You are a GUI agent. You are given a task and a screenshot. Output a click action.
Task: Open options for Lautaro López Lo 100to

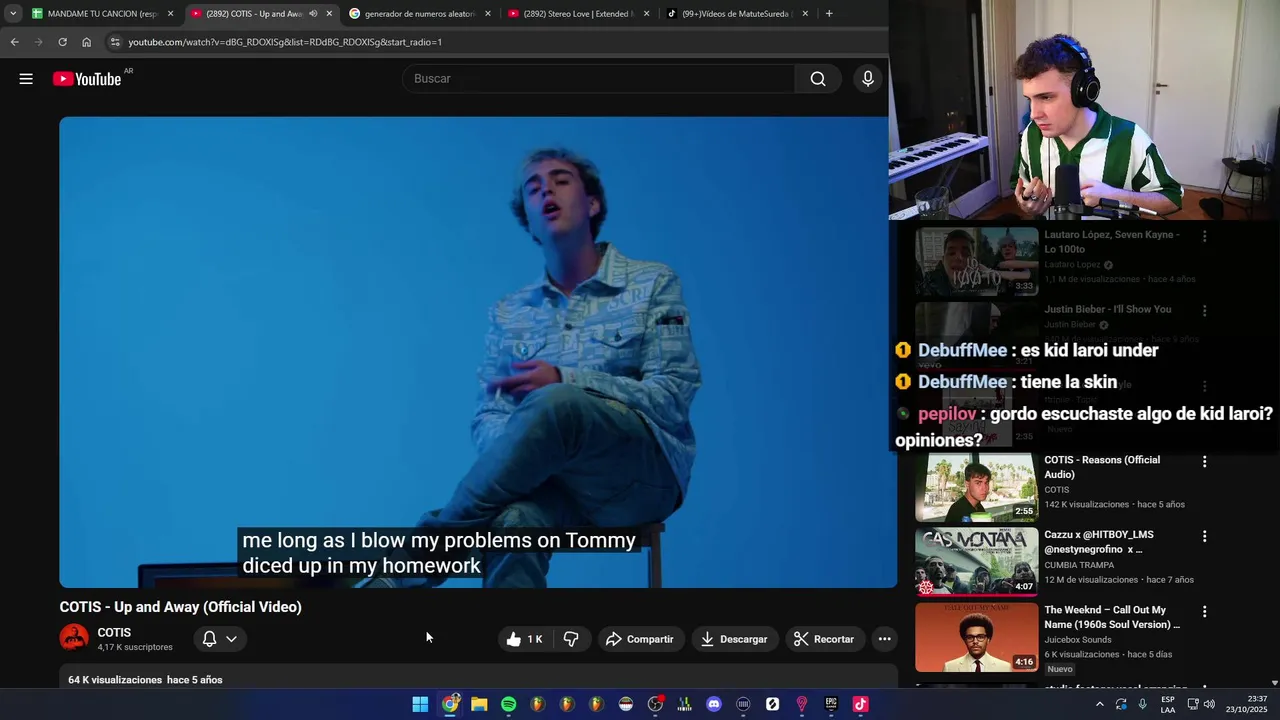coord(1204,236)
